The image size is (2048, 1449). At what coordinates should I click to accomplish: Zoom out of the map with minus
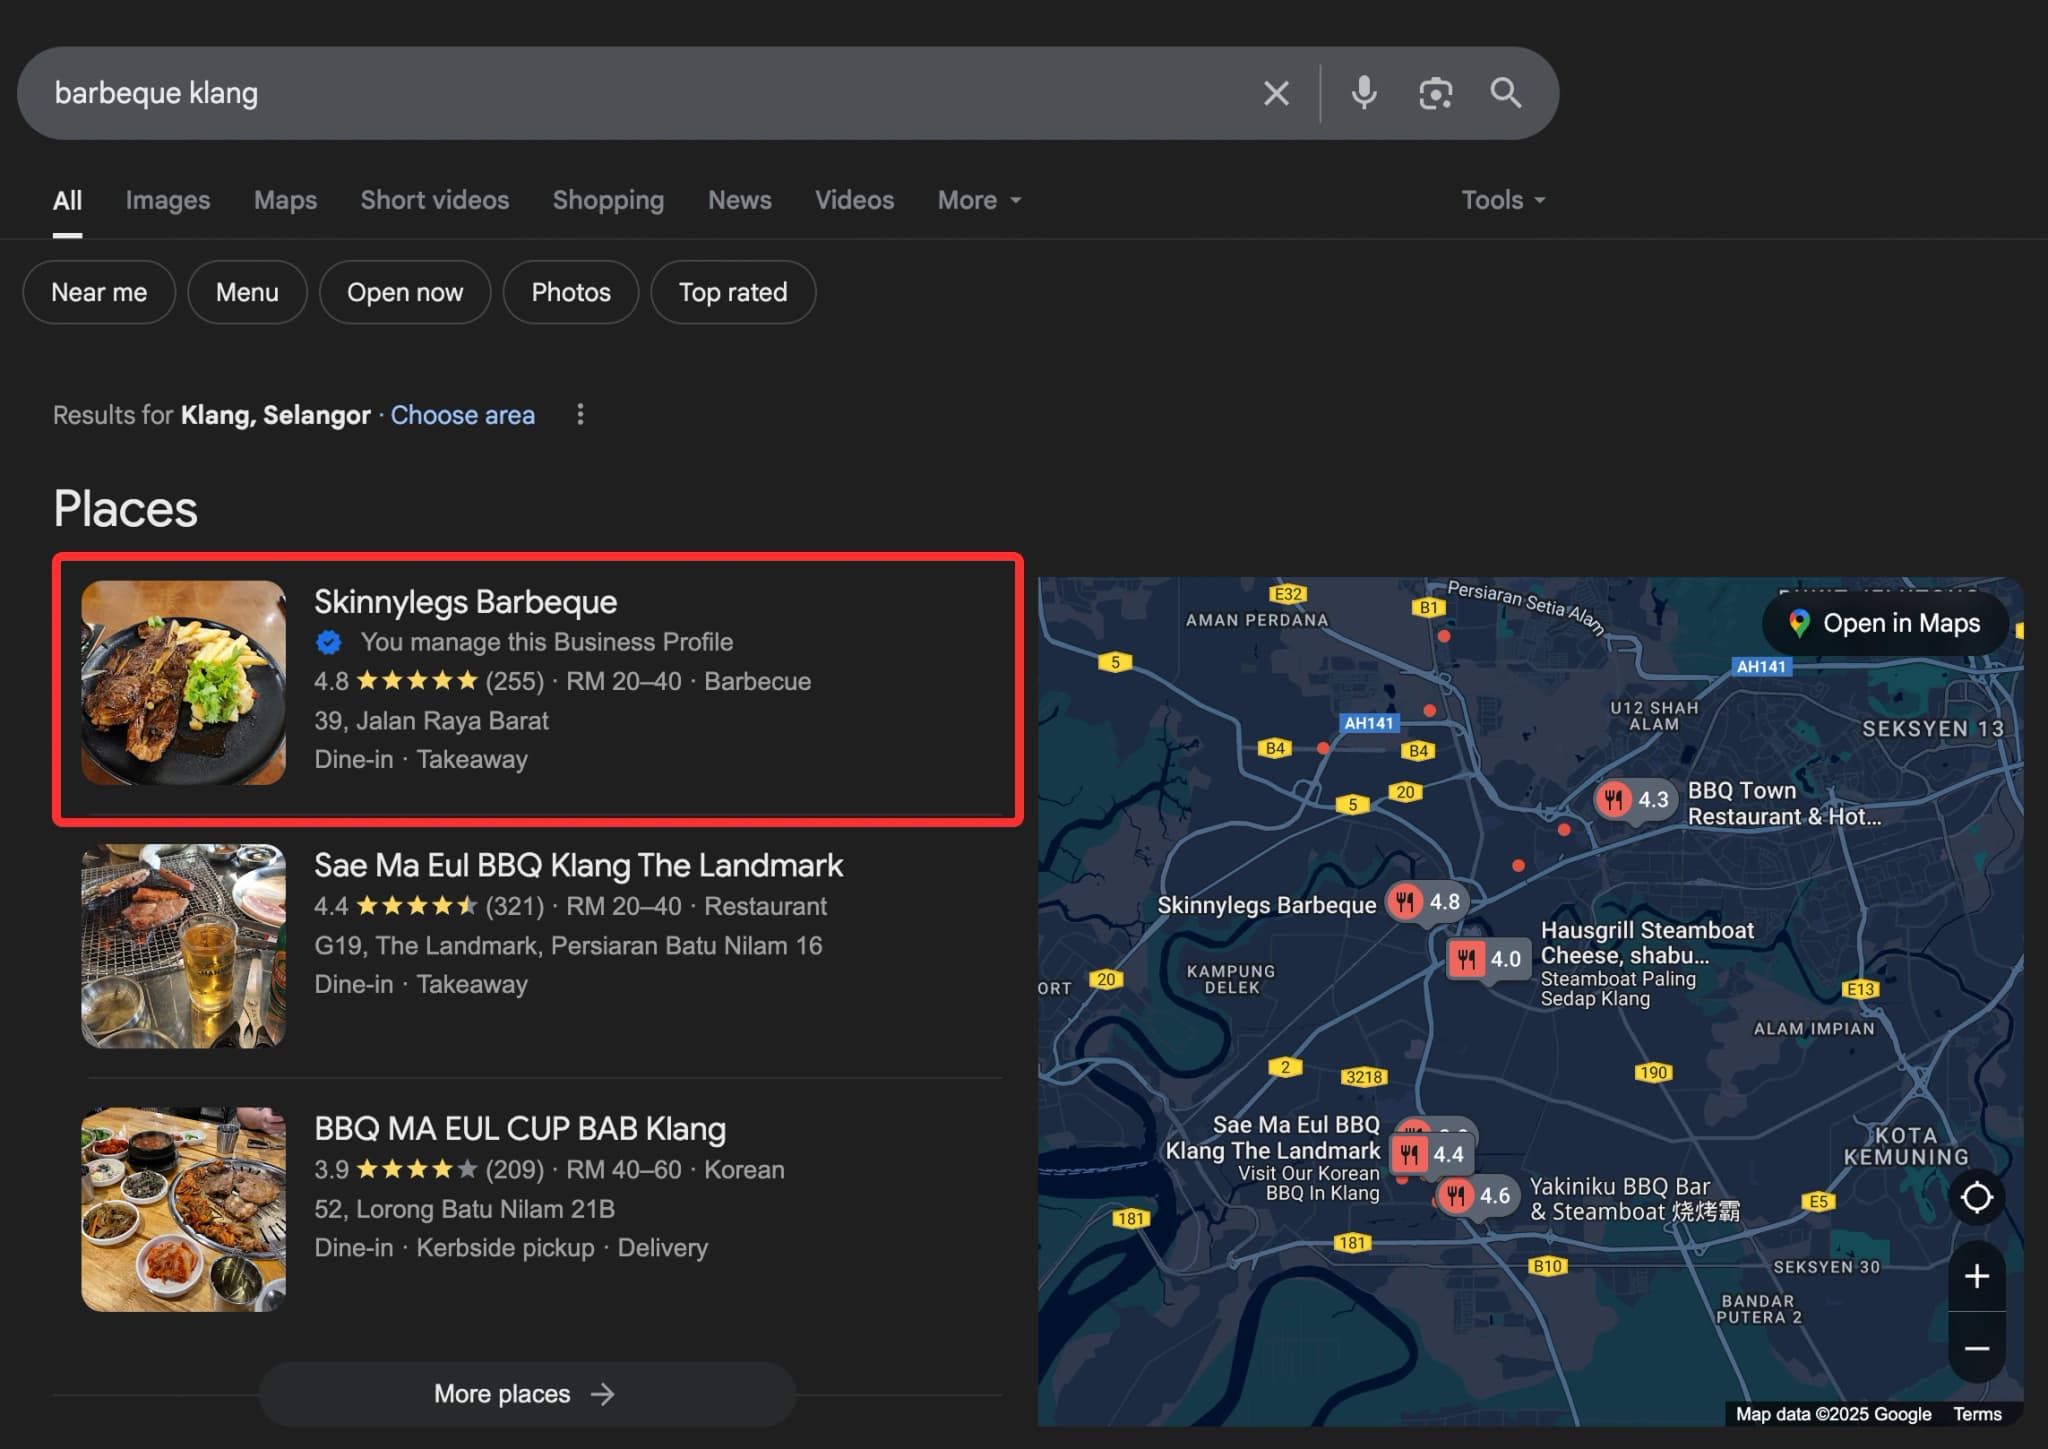(1977, 1349)
